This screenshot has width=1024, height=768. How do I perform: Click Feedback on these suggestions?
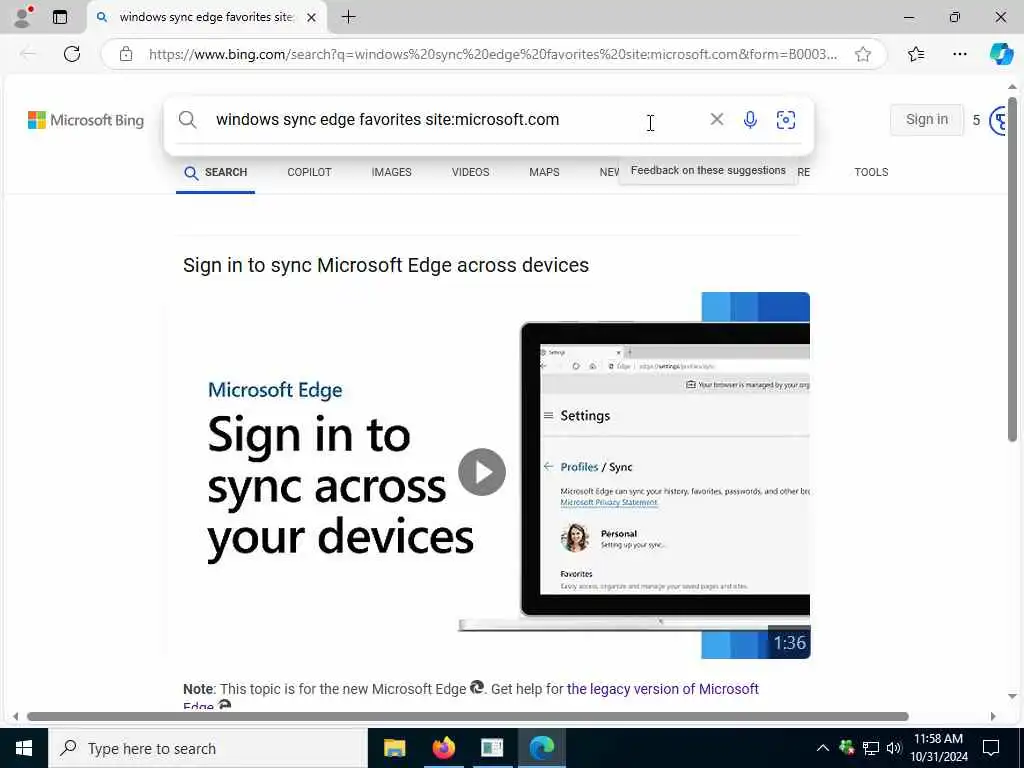pos(708,170)
